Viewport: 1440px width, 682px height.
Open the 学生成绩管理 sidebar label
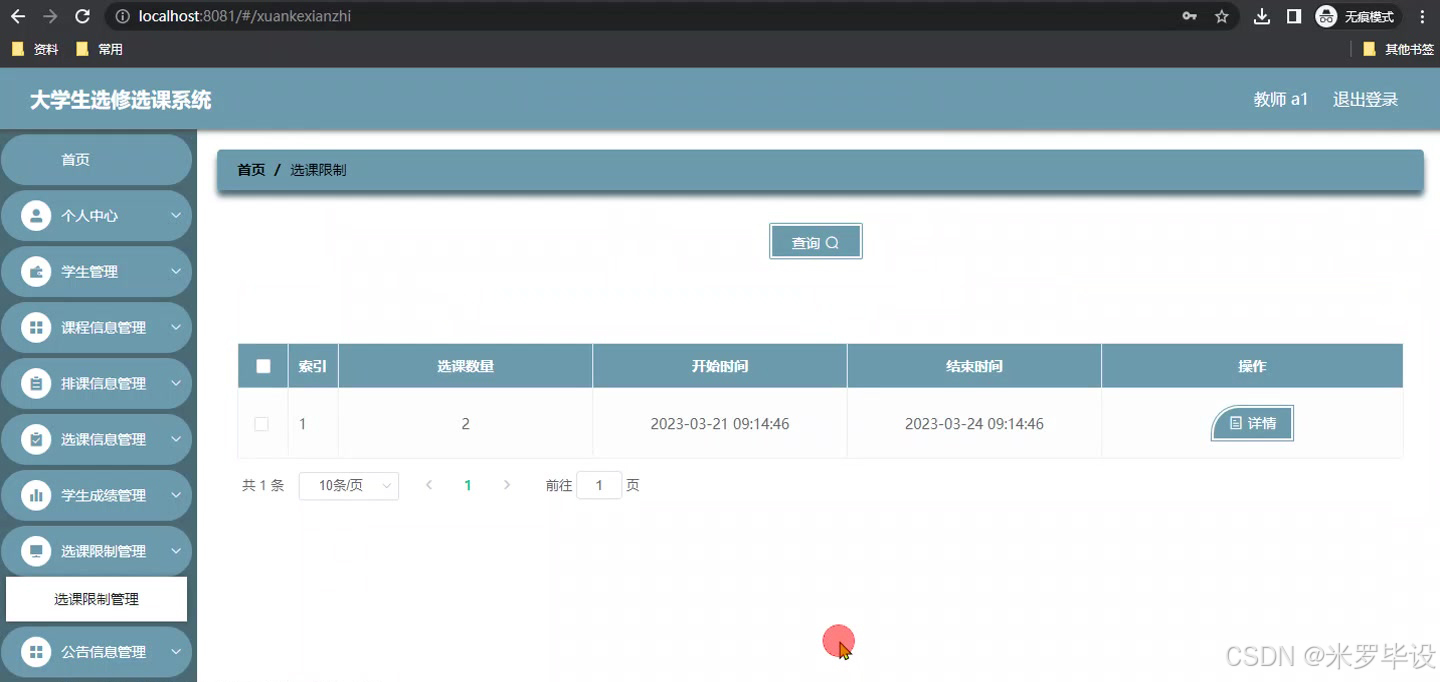[103, 495]
